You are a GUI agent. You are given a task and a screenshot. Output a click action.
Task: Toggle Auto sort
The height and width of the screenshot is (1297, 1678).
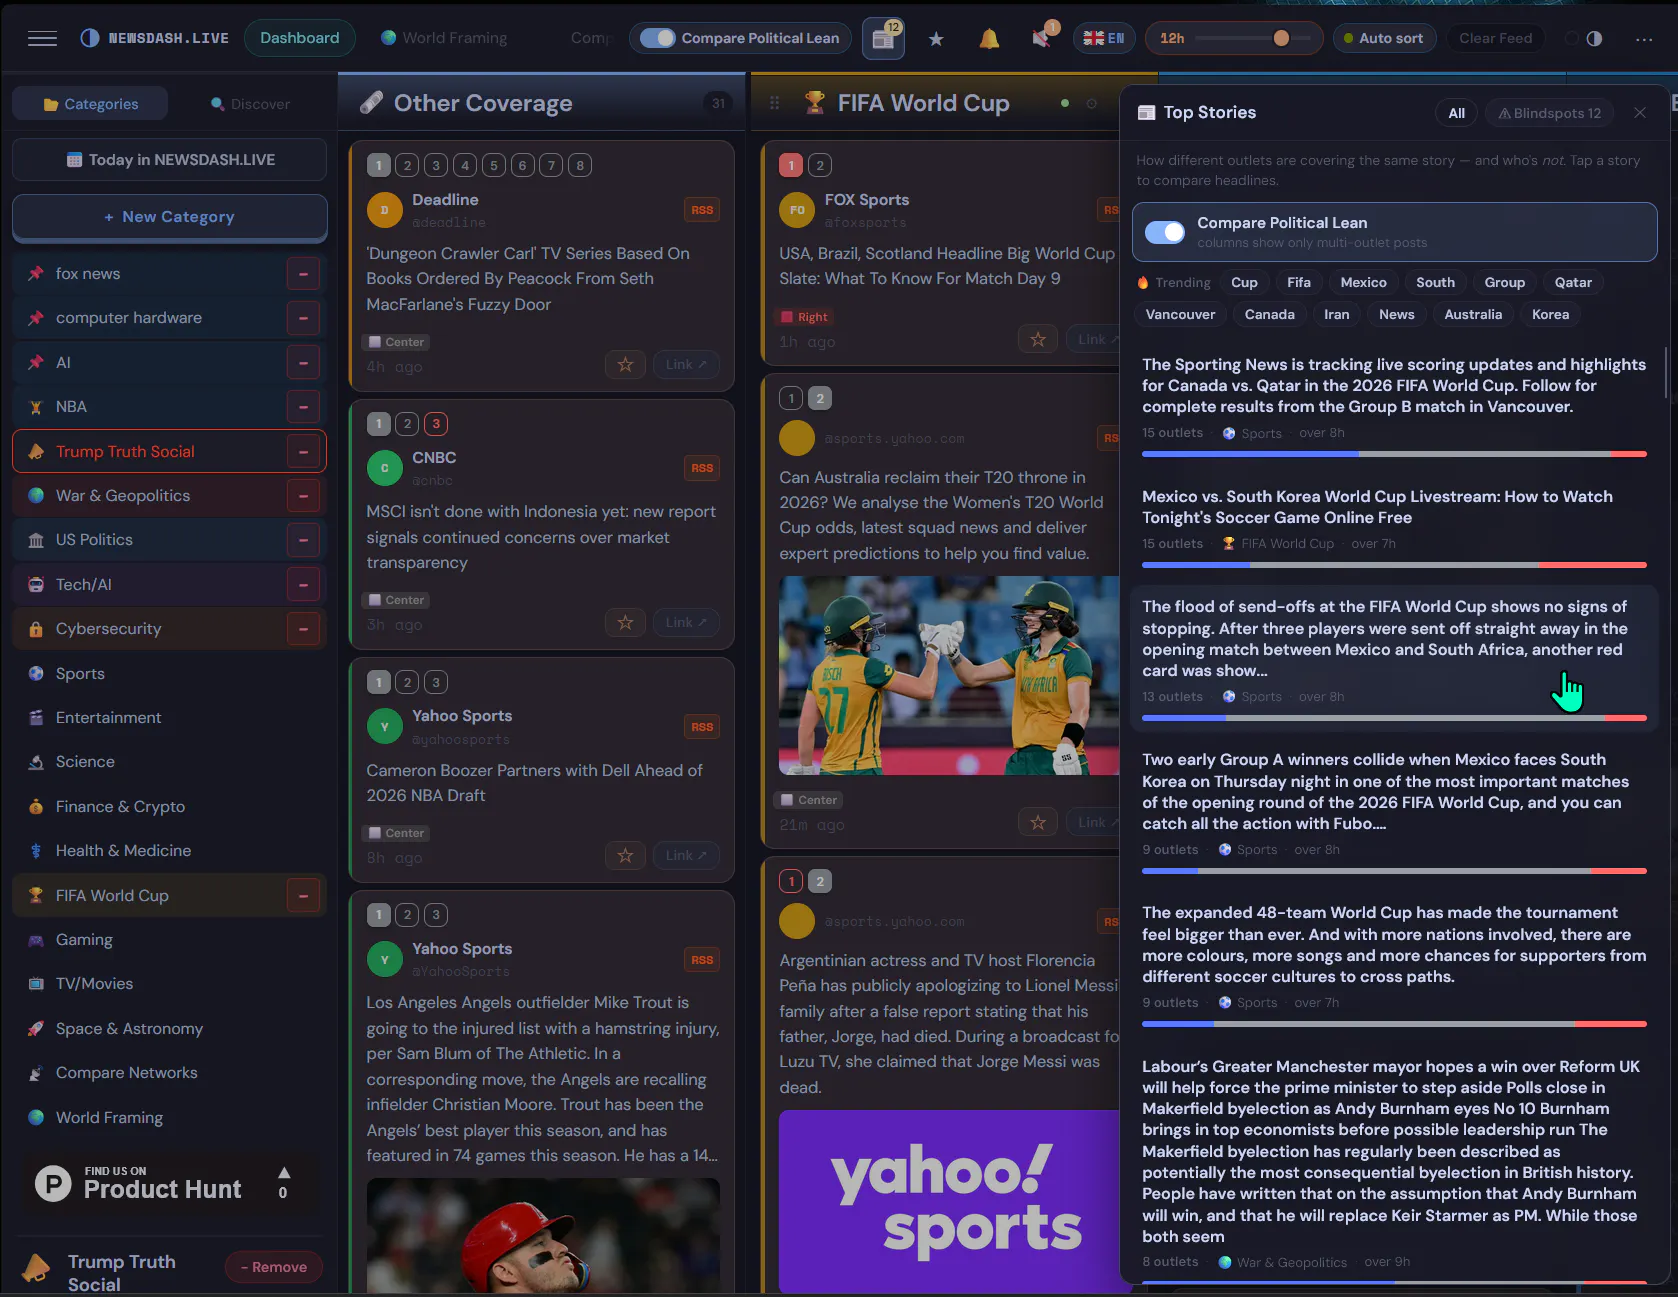click(x=1384, y=38)
